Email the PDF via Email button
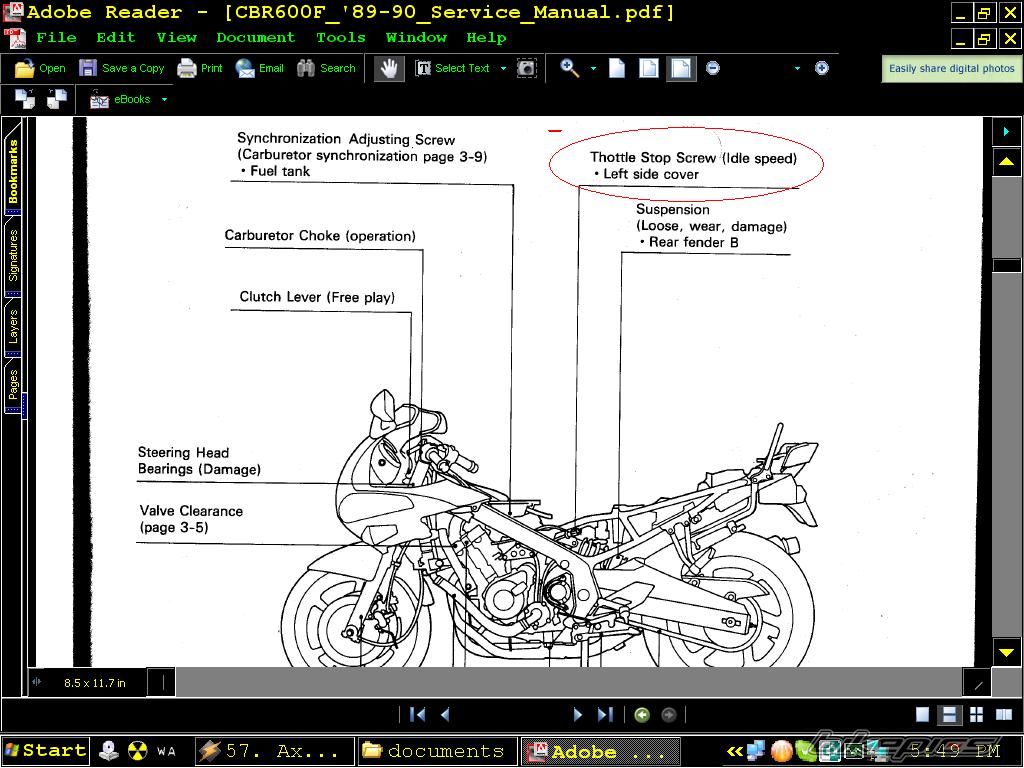 259,68
